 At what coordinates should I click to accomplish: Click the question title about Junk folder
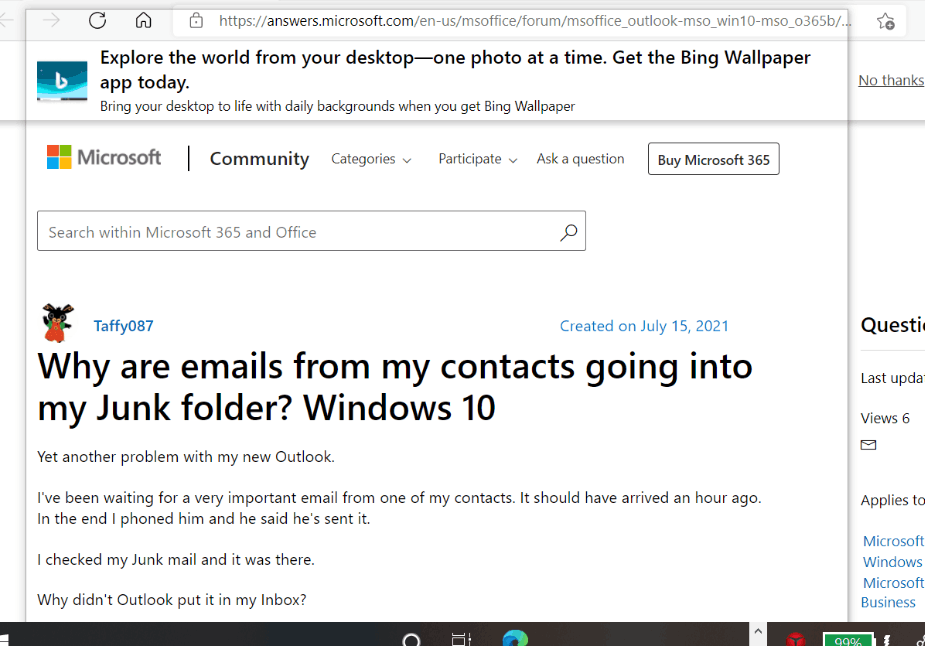(395, 387)
